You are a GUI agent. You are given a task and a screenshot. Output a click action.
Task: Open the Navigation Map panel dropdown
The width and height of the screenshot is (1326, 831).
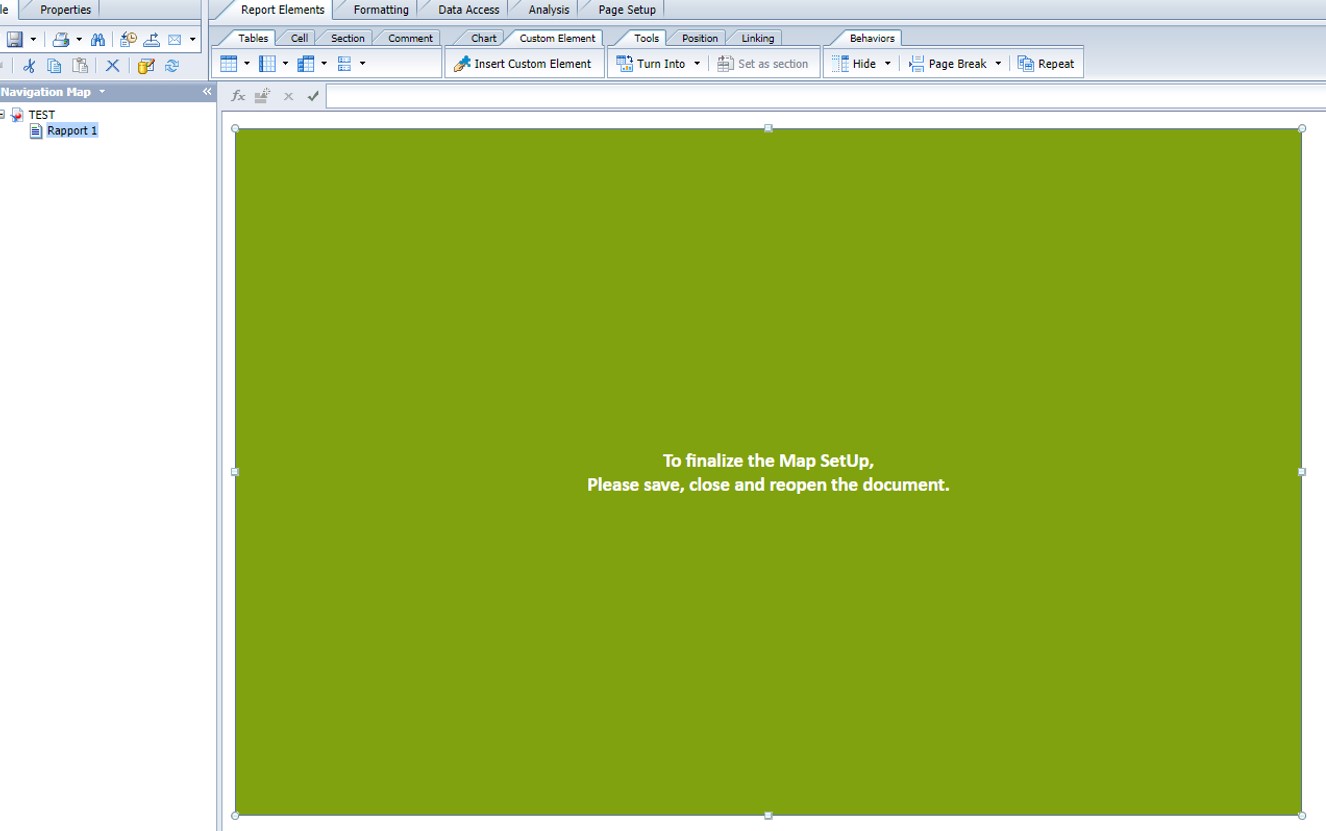click(102, 92)
